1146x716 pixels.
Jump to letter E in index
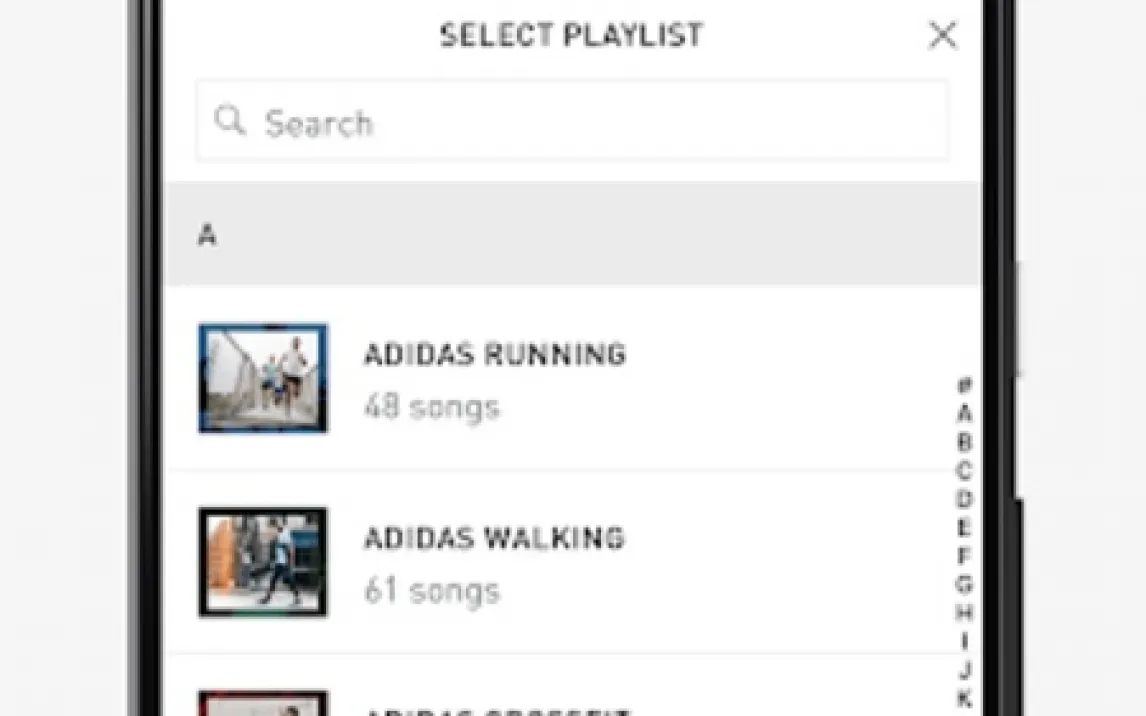pos(965,527)
